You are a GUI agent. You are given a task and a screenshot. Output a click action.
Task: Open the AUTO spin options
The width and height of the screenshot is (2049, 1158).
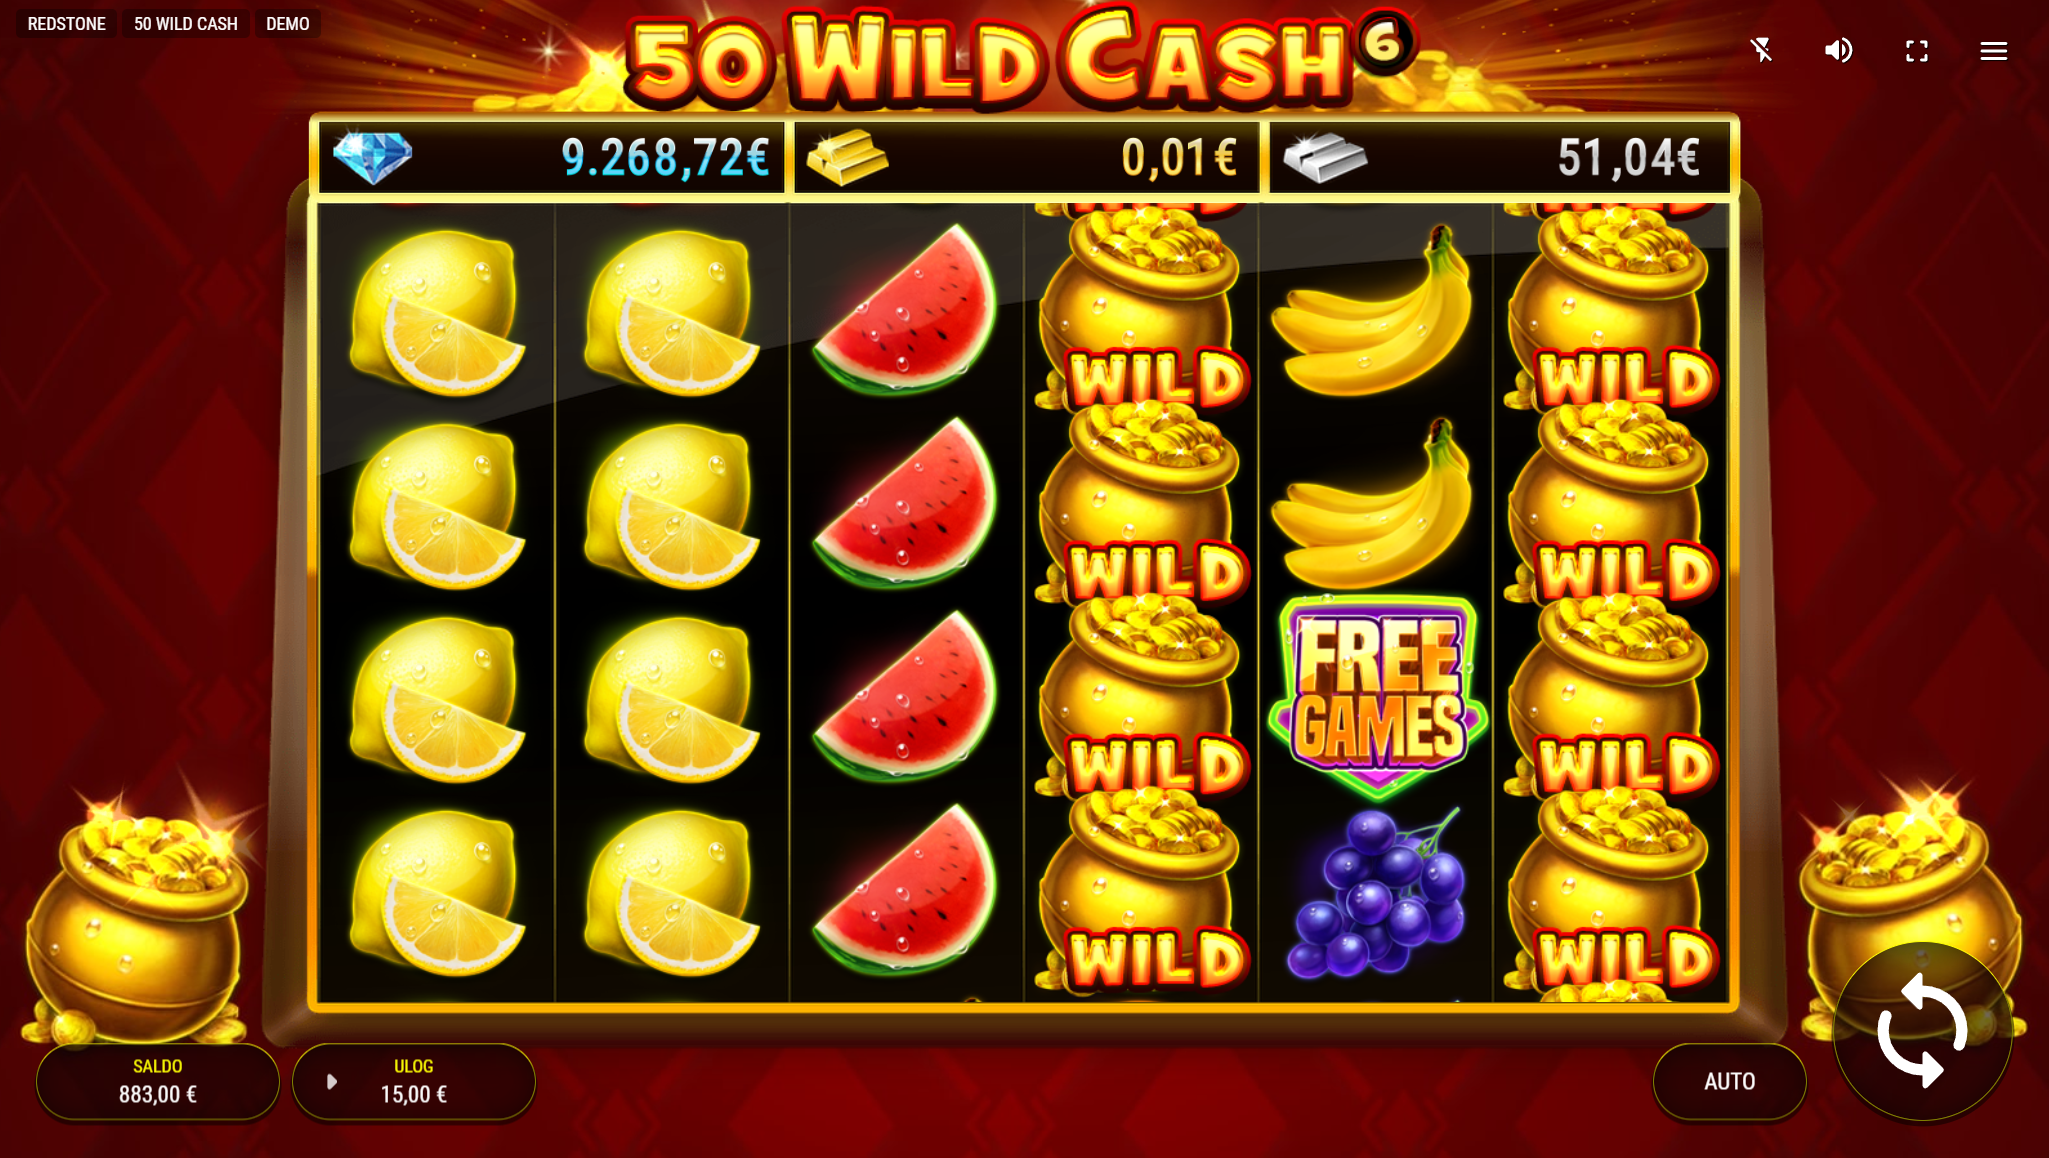coord(1729,1081)
